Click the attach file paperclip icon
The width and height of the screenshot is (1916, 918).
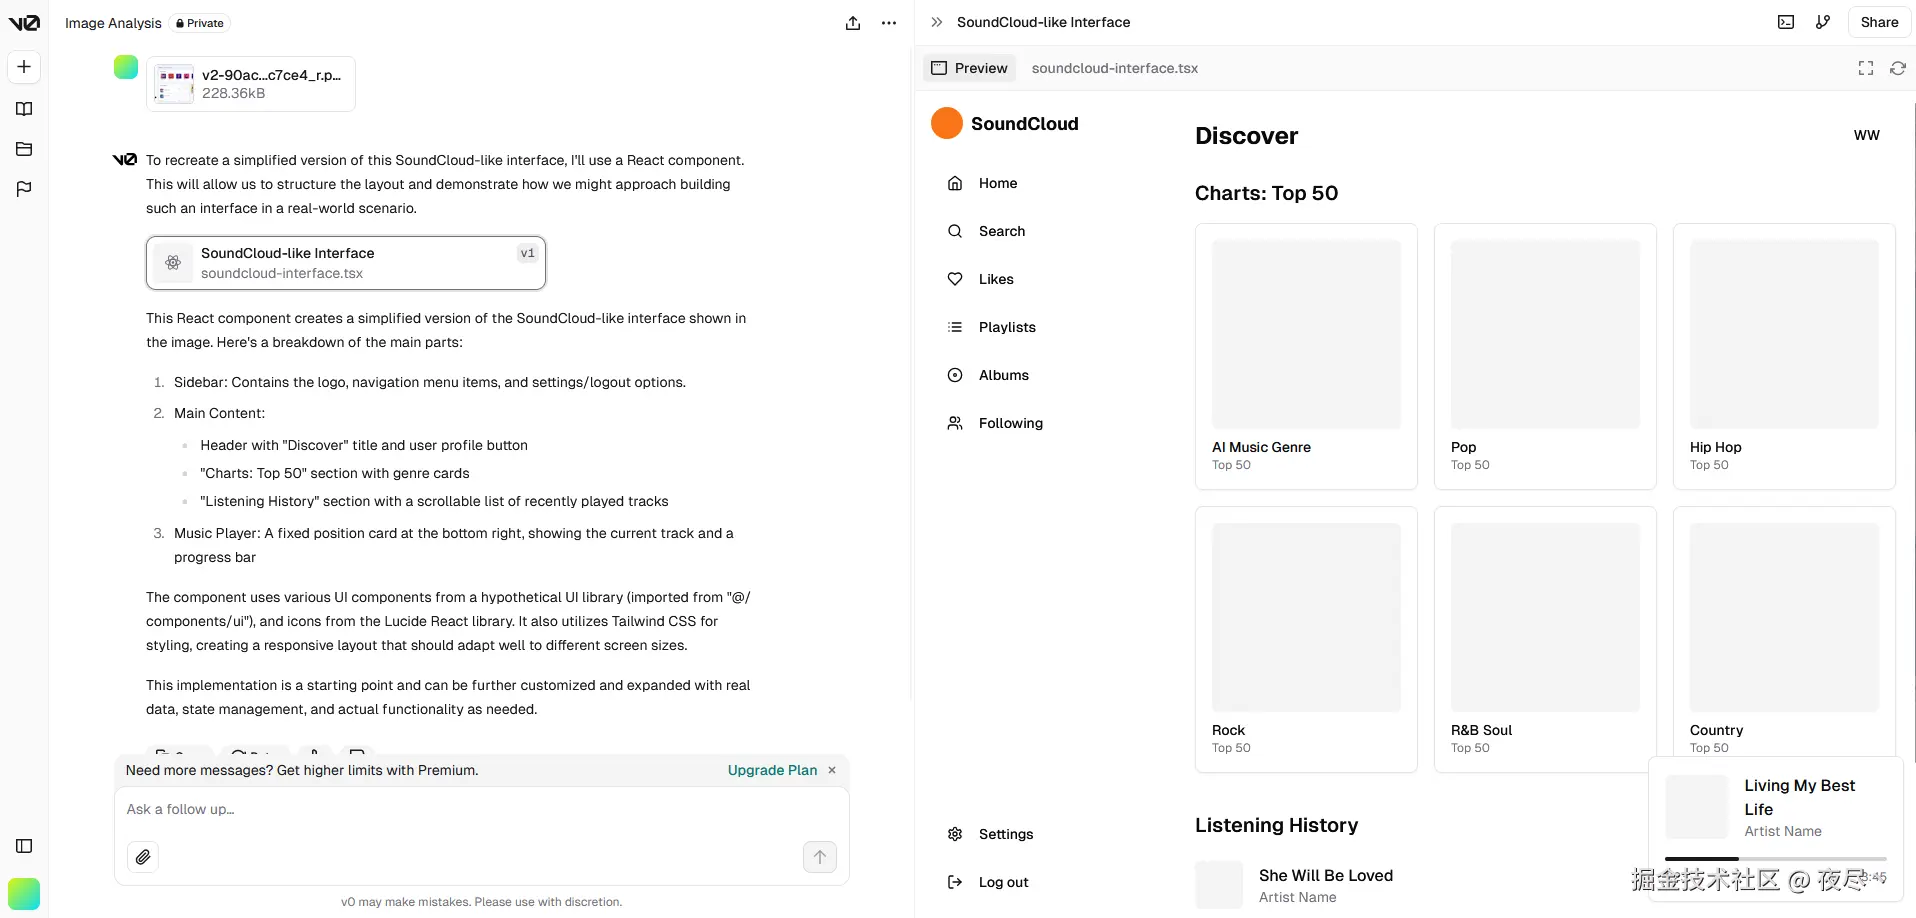coord(143,857)
